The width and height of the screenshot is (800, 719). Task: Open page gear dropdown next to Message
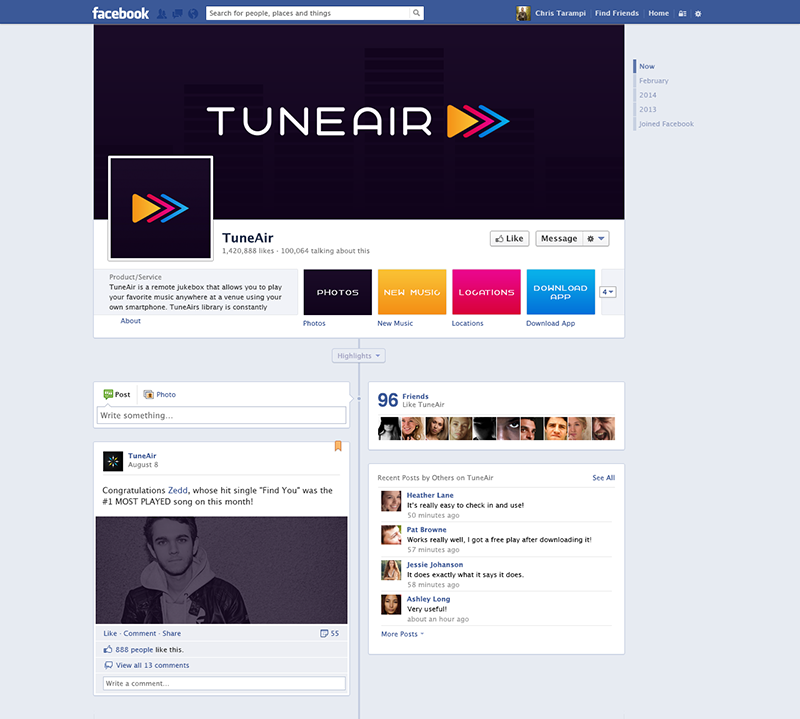pyautogui.click(x=595, y=238)
